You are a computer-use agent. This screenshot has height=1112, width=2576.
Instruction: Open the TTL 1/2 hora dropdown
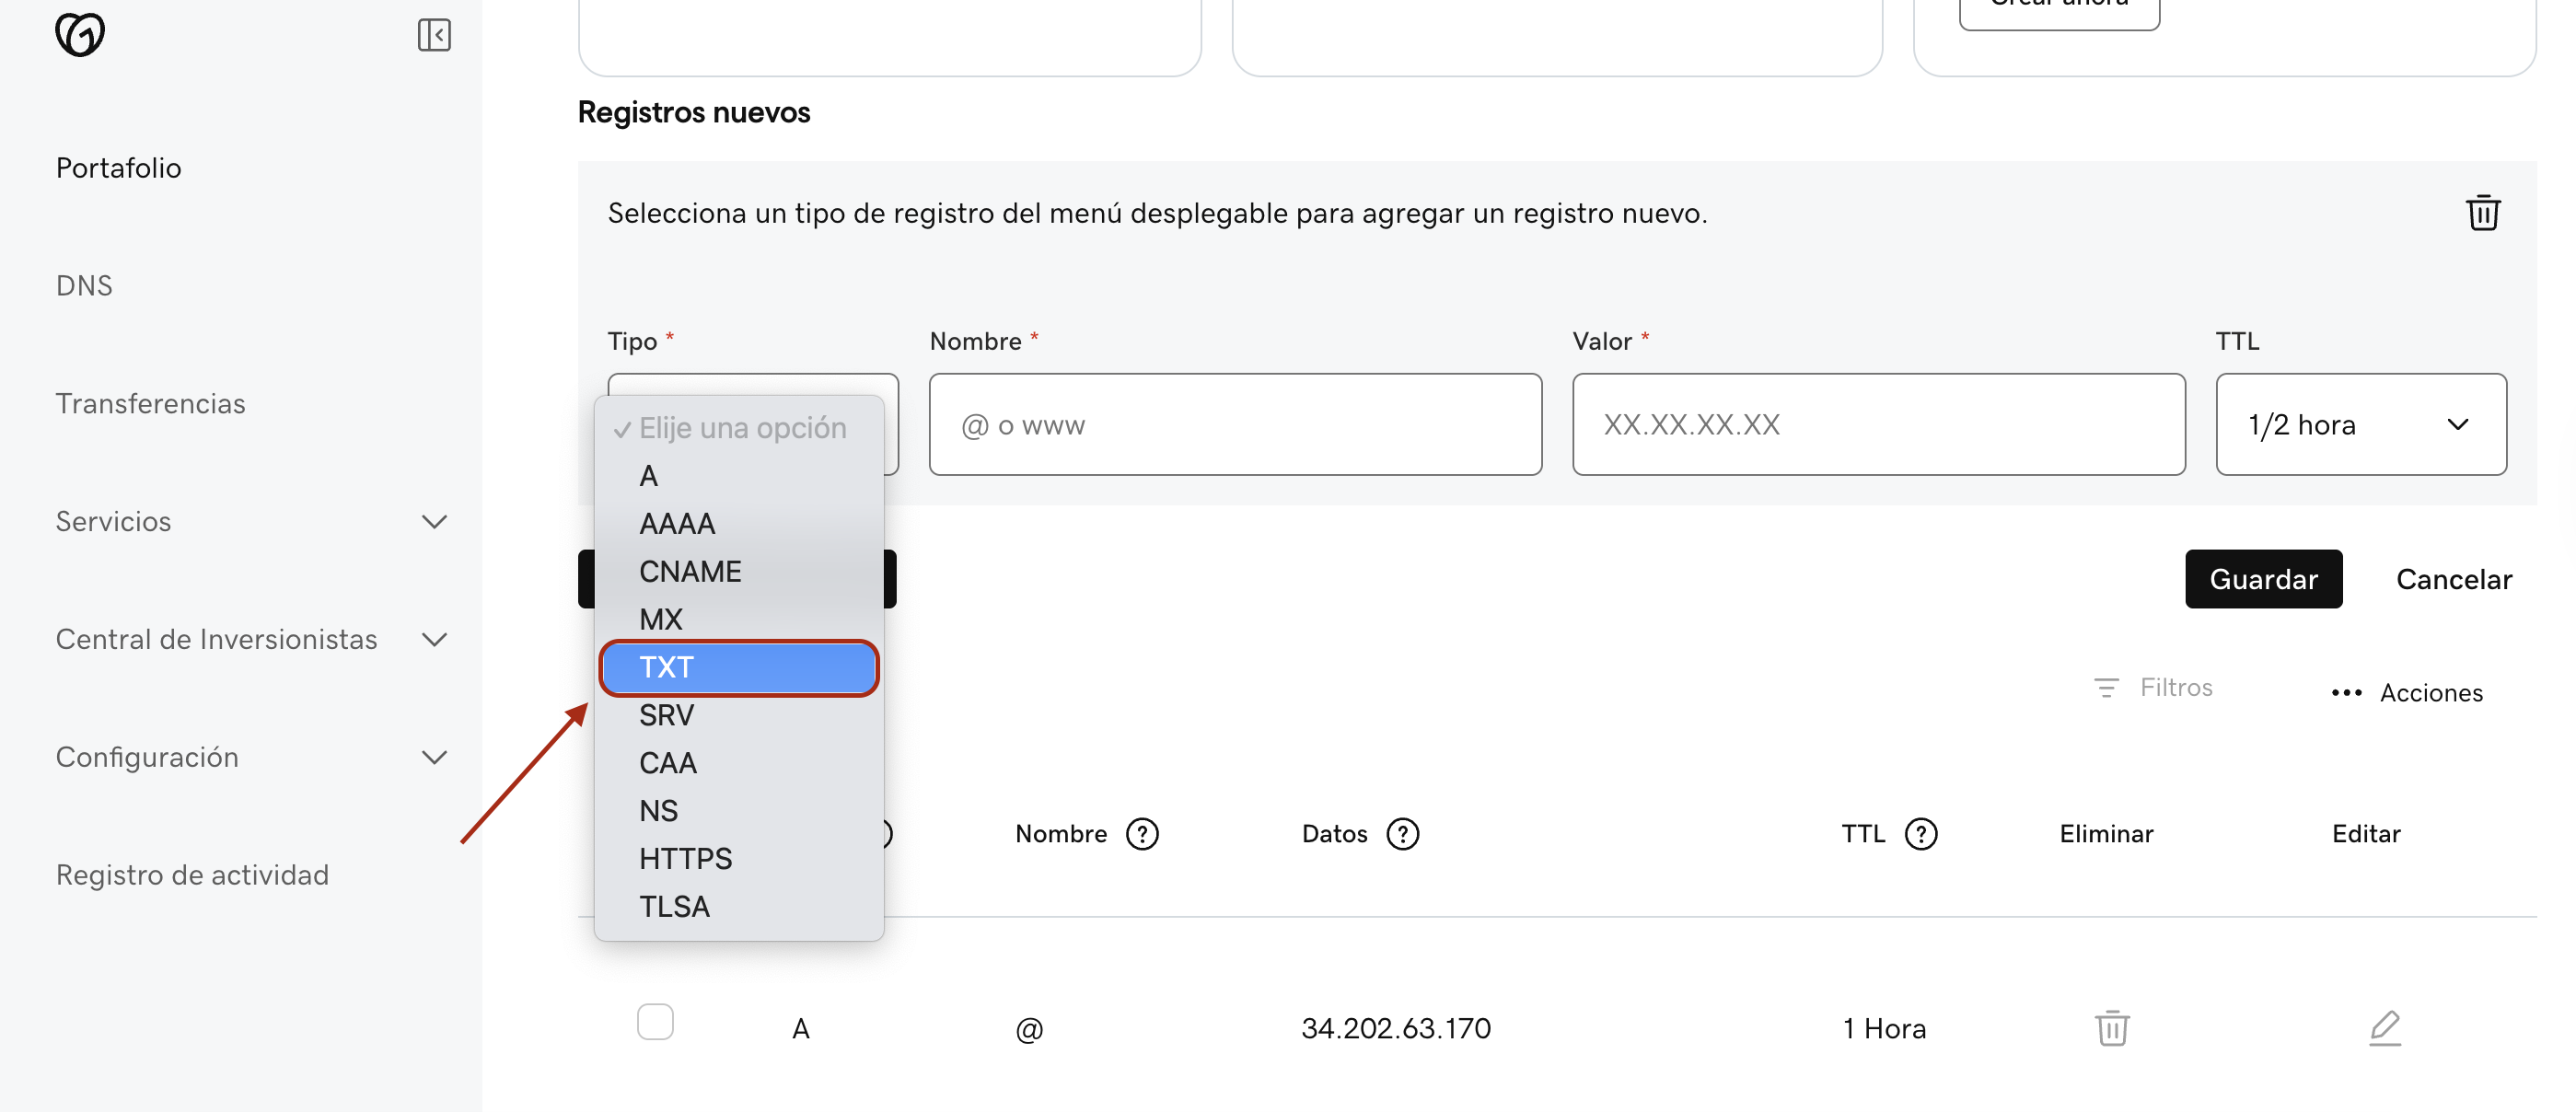pos(2360,425)
